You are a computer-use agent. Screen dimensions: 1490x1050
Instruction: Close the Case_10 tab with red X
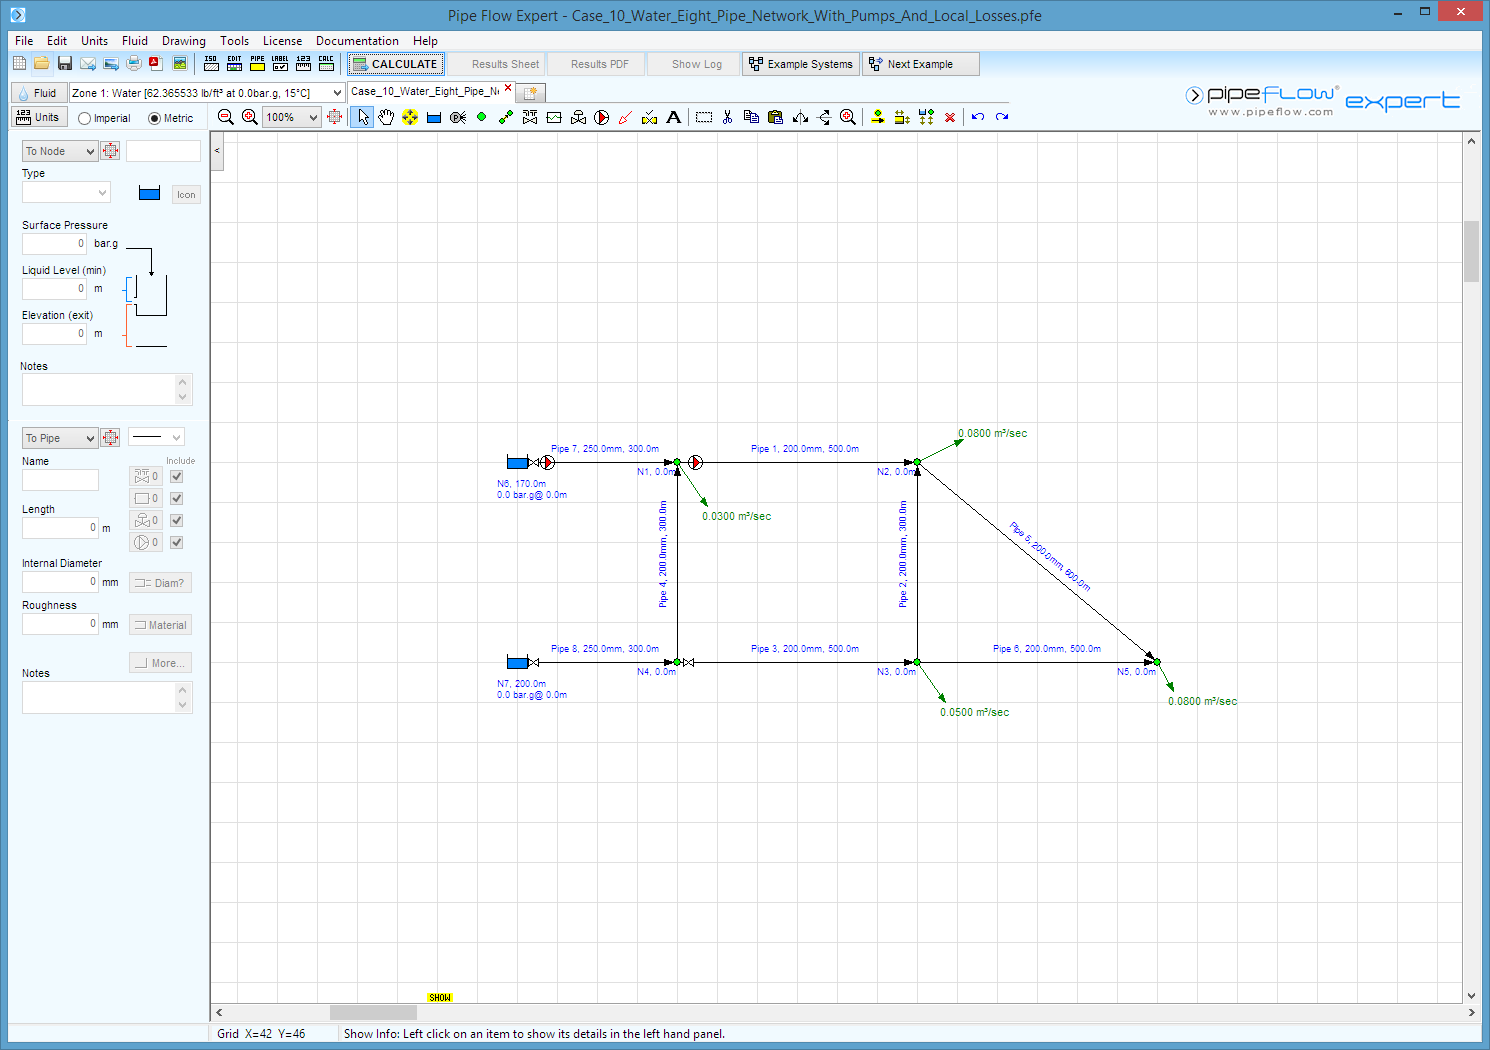[x=508, y=88]
